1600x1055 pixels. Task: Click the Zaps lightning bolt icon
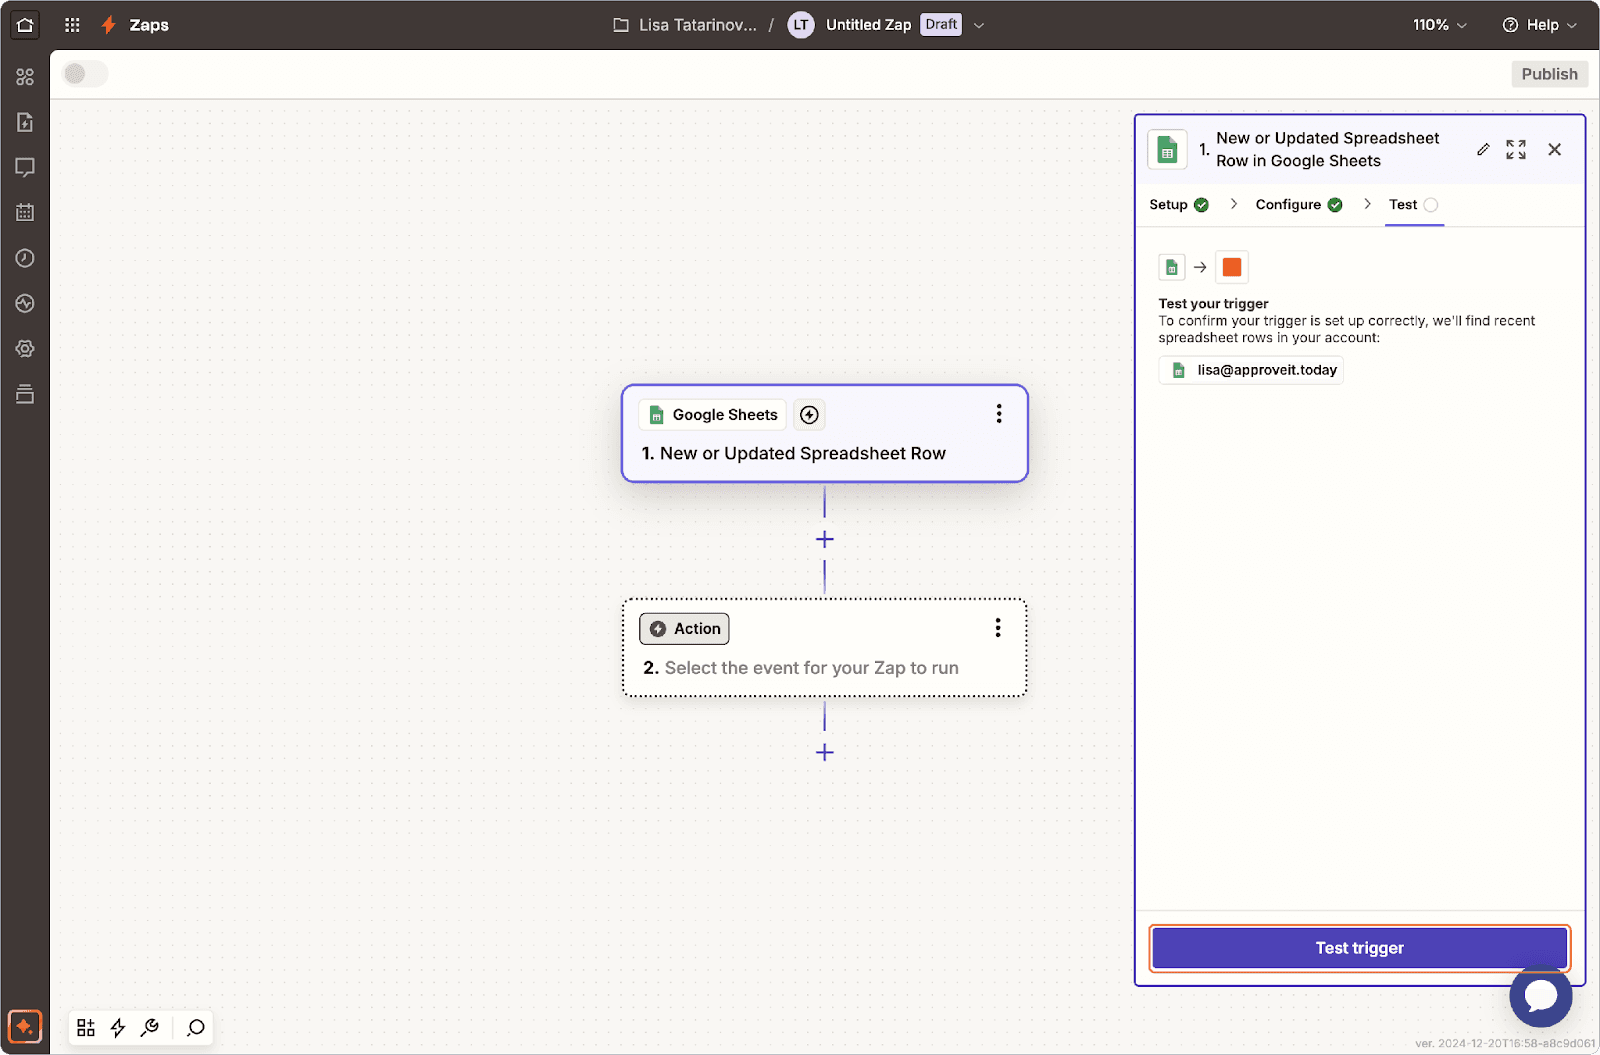(x=109, y=25)
